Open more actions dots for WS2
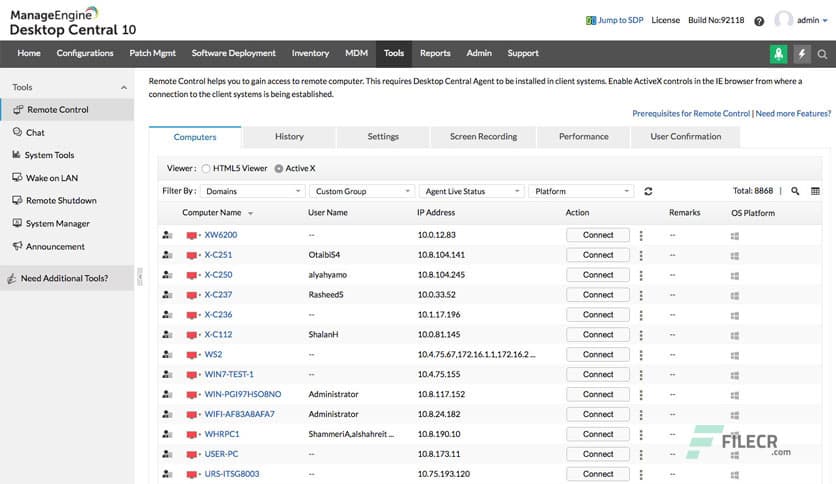The width and height of the screenshot is (836, 484). (x=641, y=354)
